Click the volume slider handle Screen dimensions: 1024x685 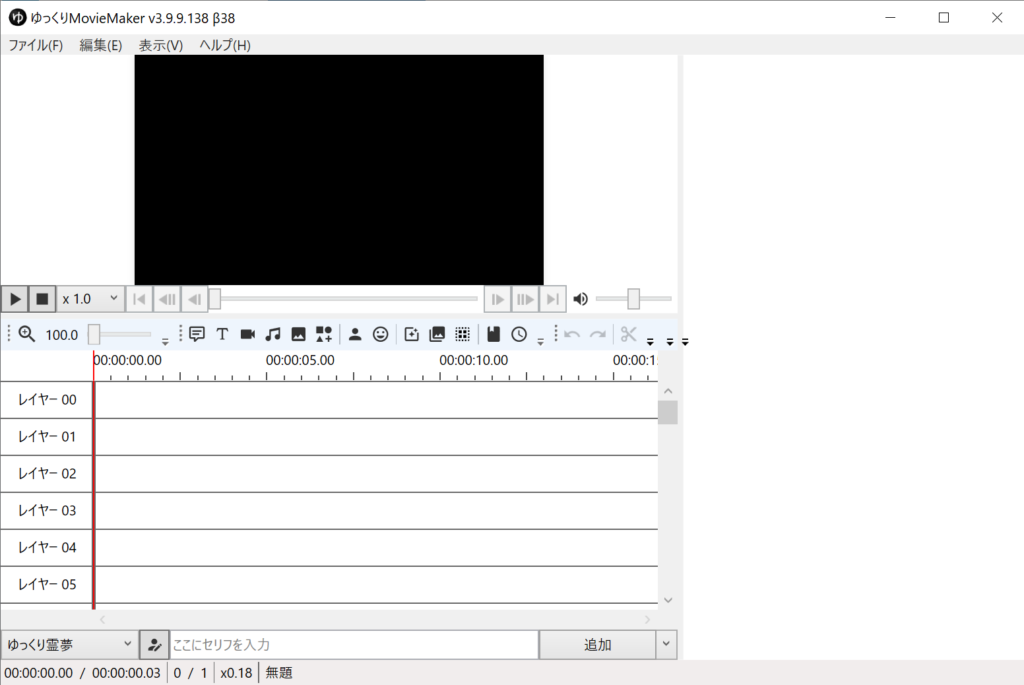[633, 299]
